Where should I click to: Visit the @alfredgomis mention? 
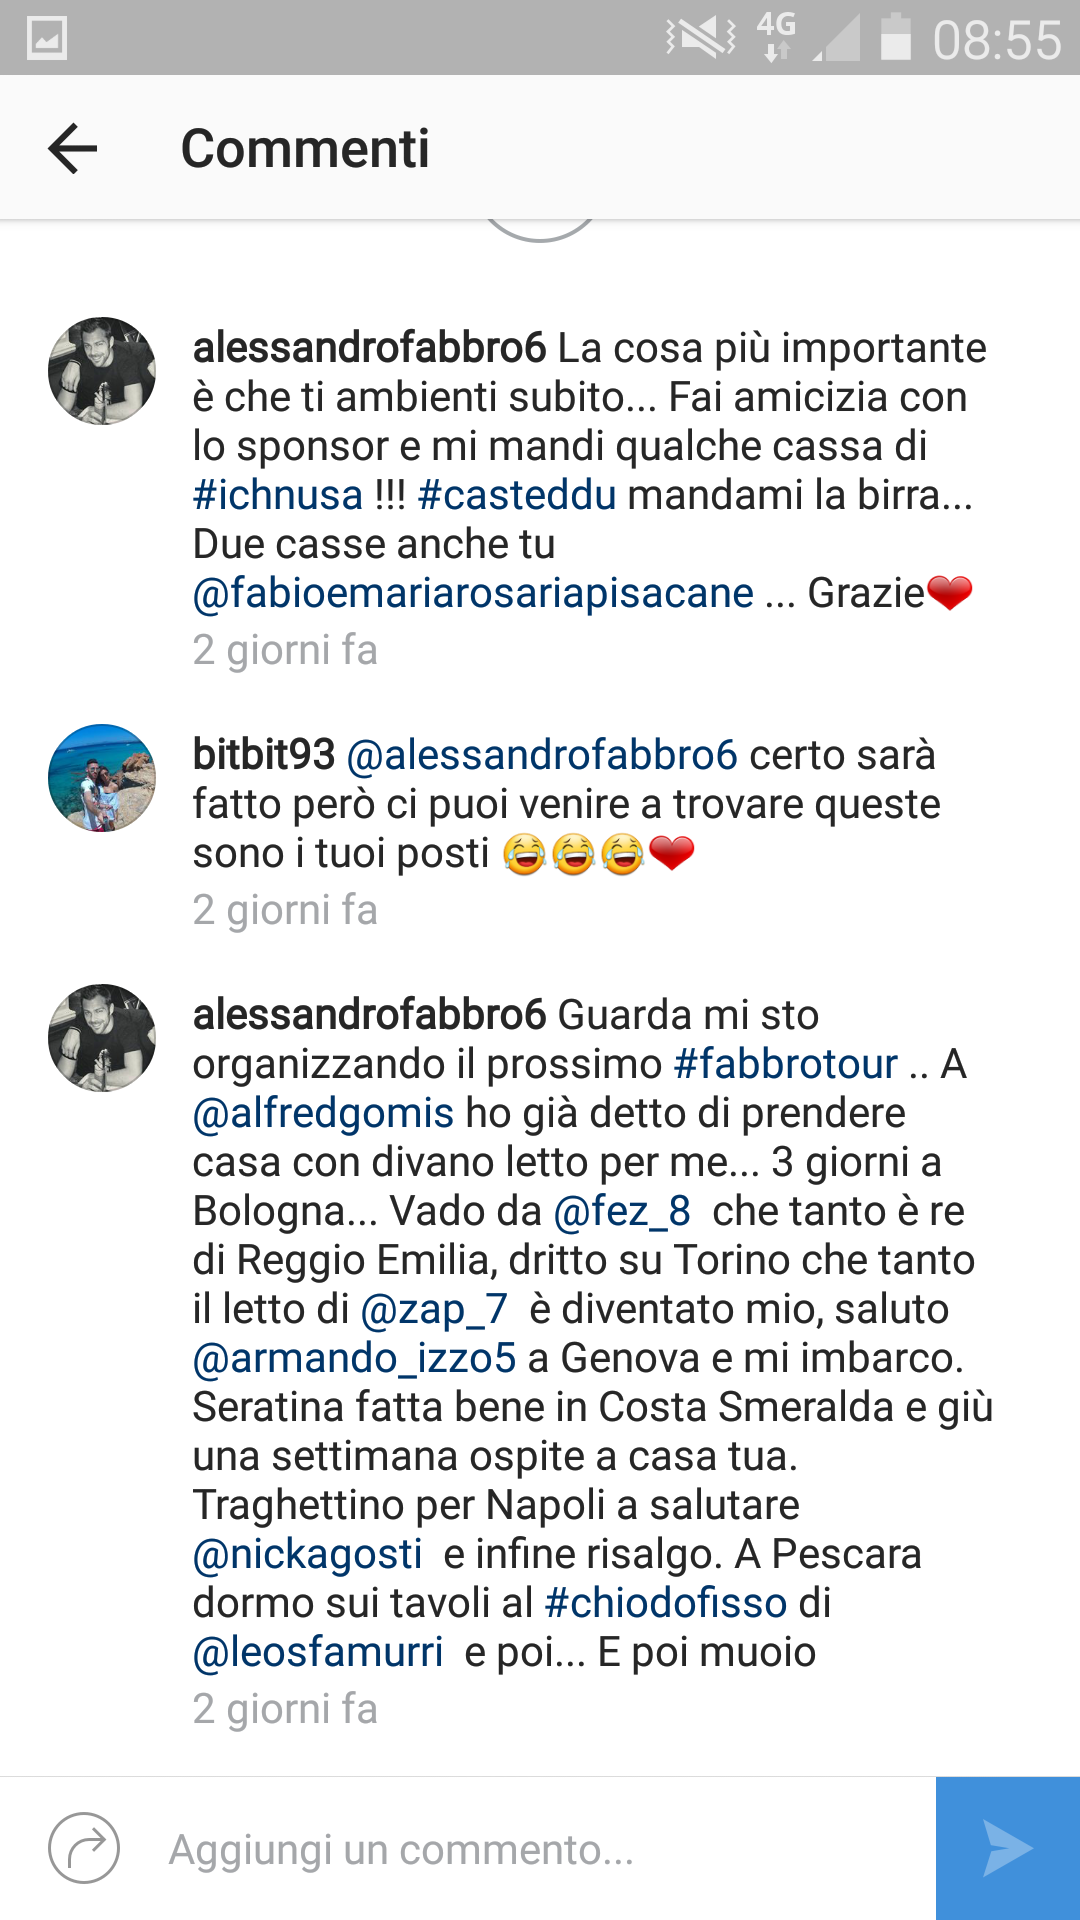[x=323, y=1113]
